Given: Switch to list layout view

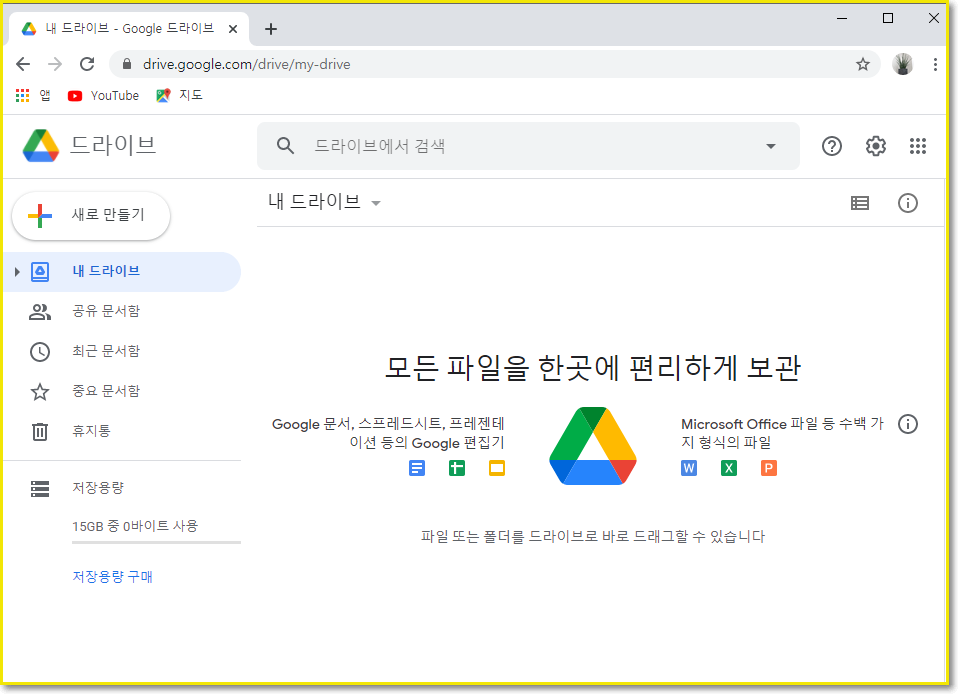Looking at the screenshot, I should 860,203.
